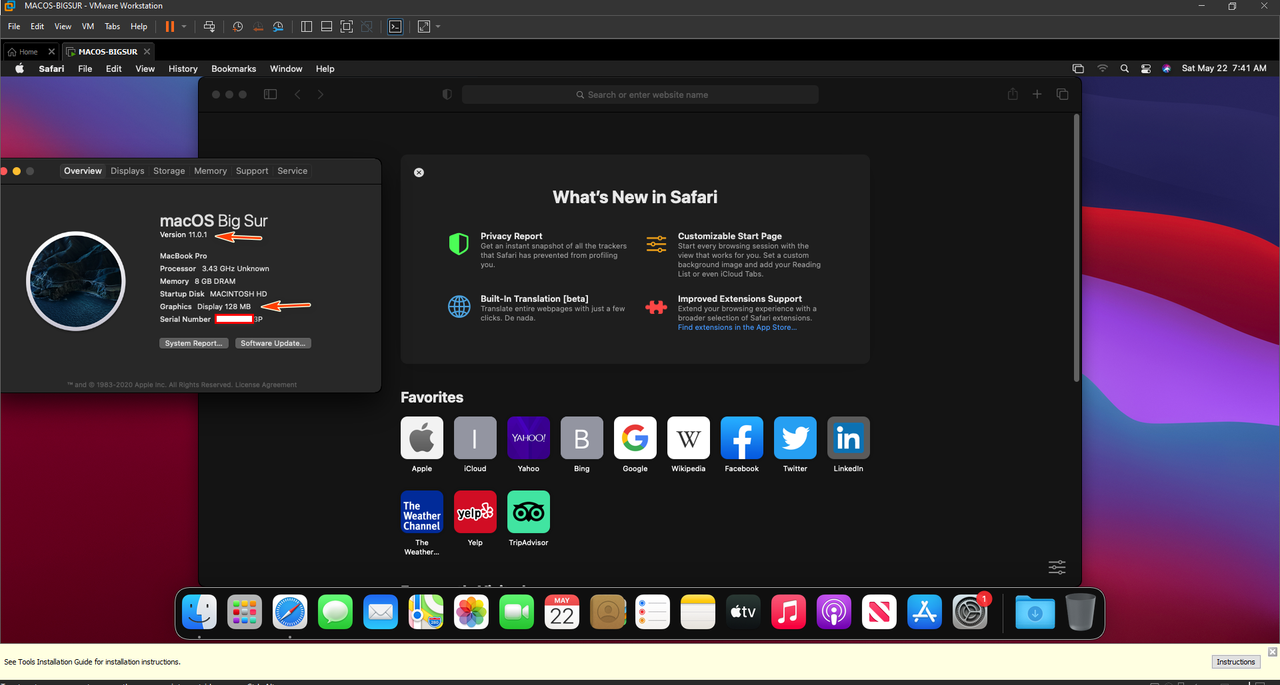Open Safari Bookmarks menu

pyautogui.click(x=233, y=69)
